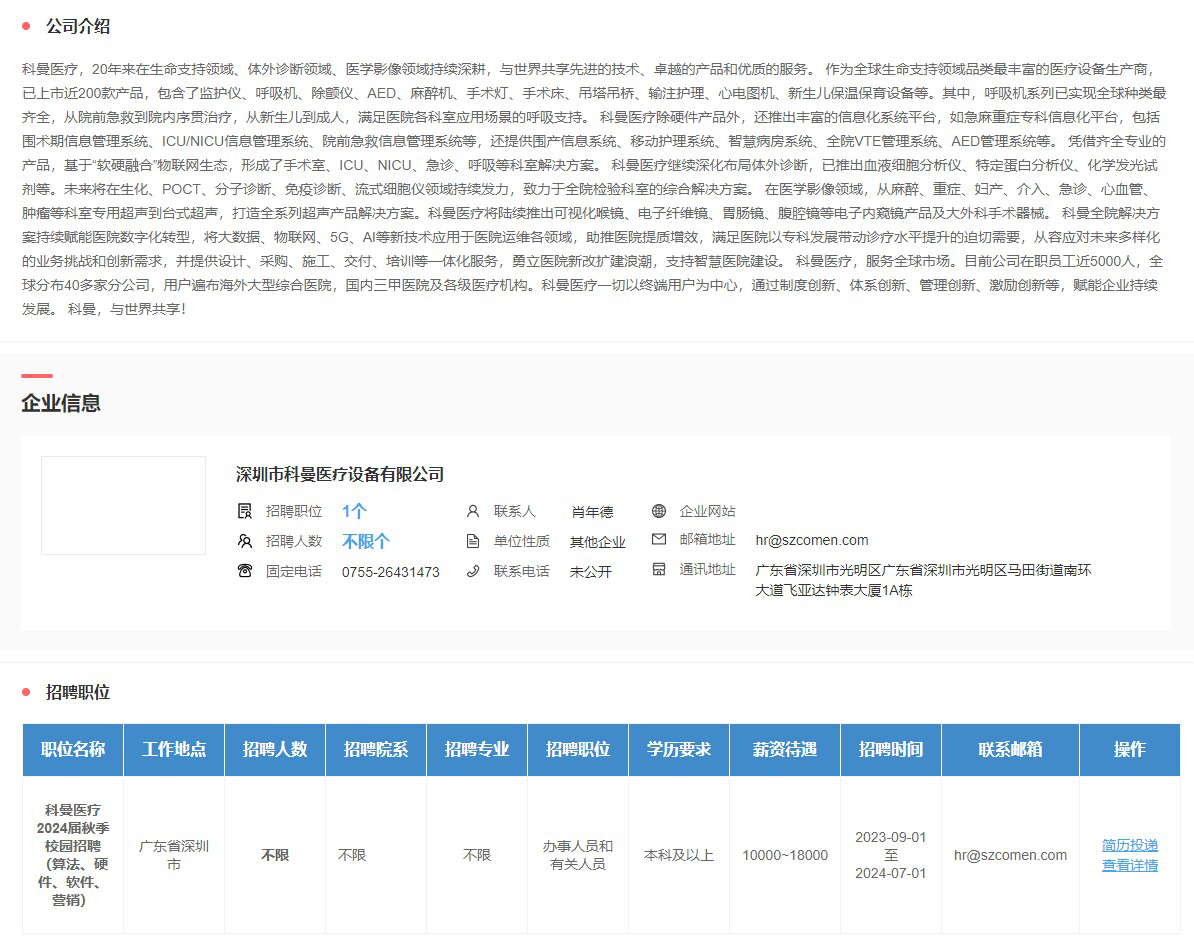Click the 联系电话 phone handset icon
Screen dimensions: 1194x937
click(473, 571)
